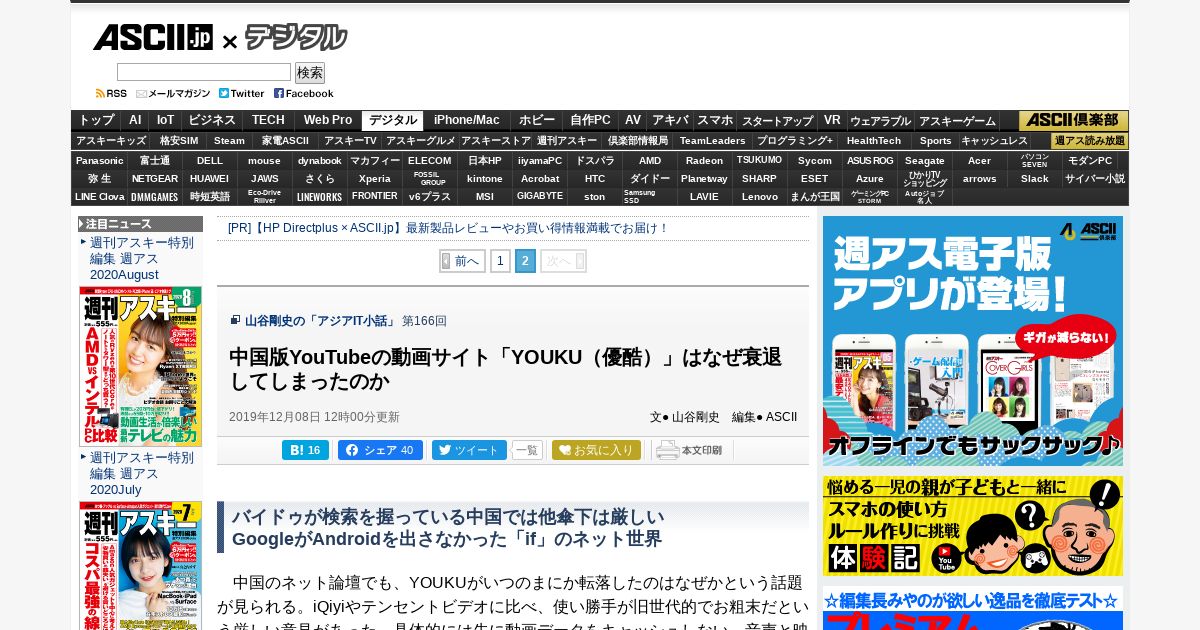Open the AI menu item

tap(135, 120)
